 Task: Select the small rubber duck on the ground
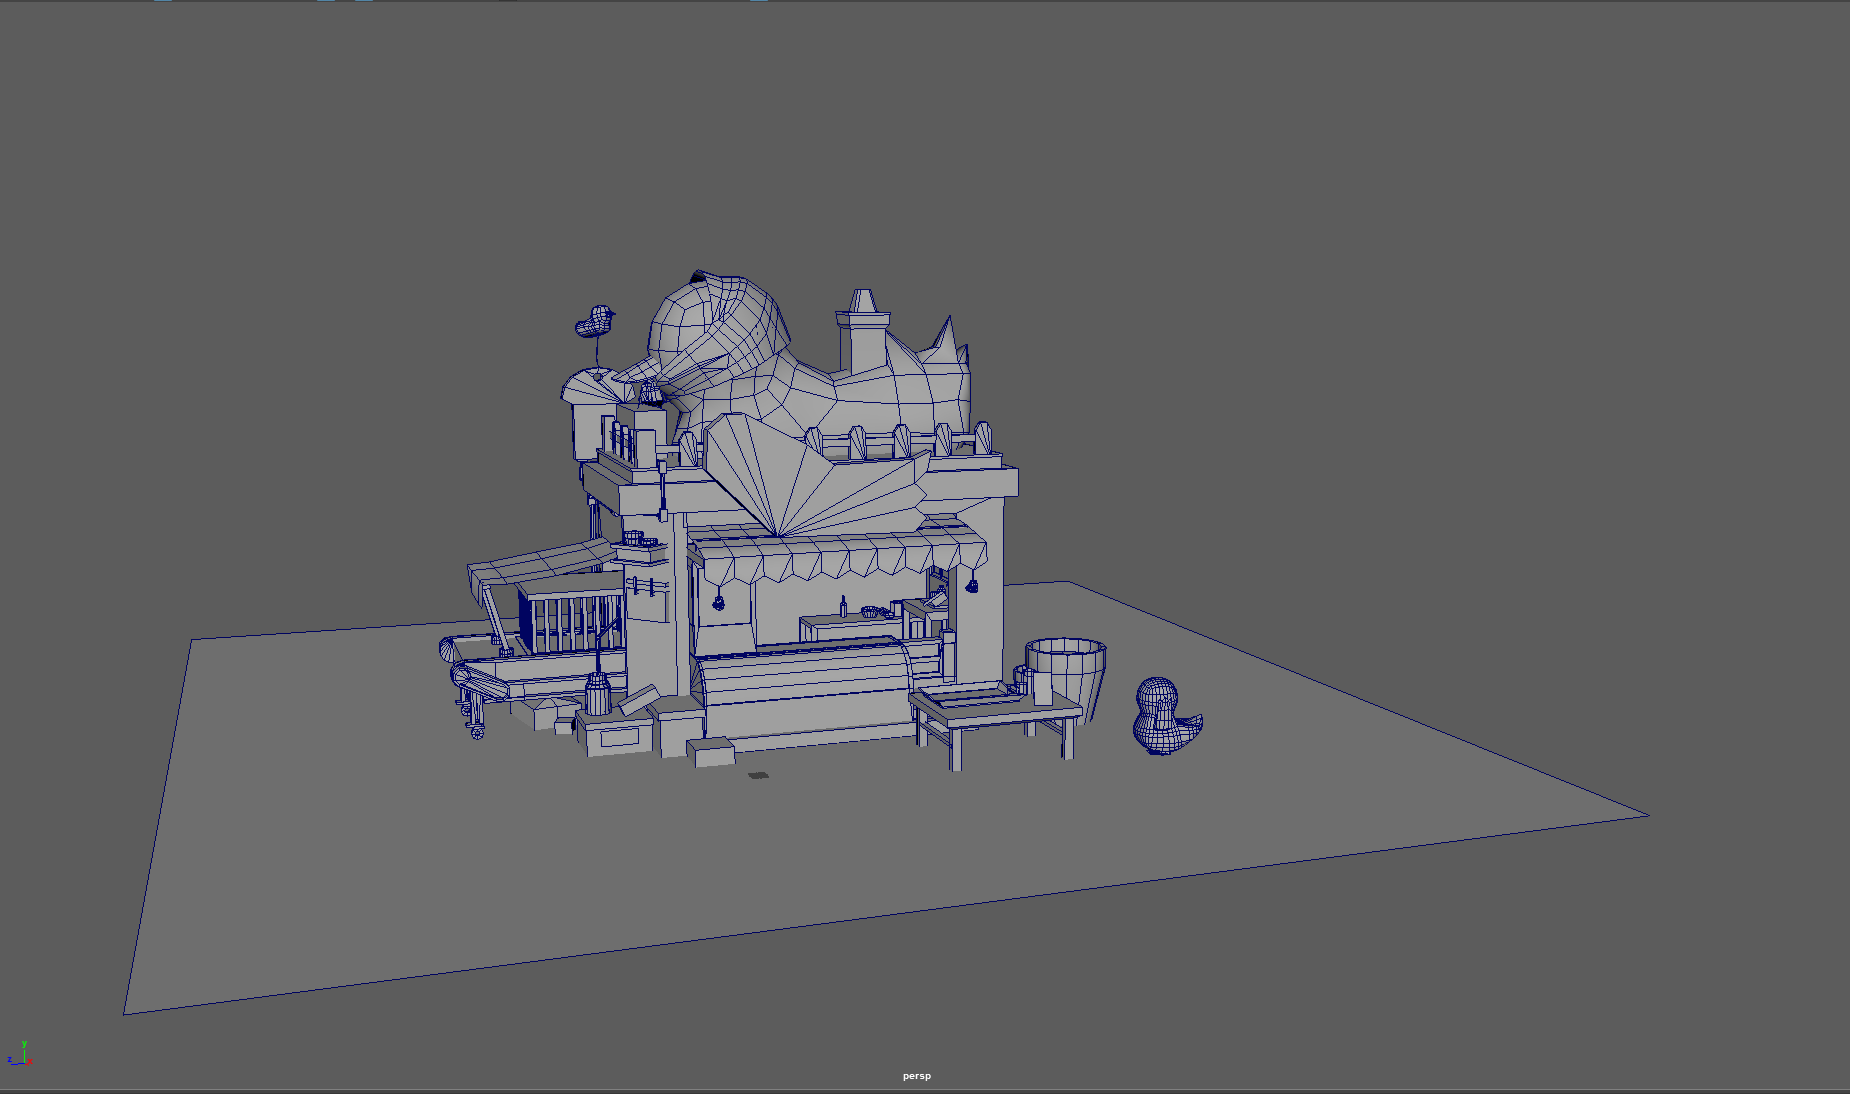pyautogui.click(x=1165, y=717)
